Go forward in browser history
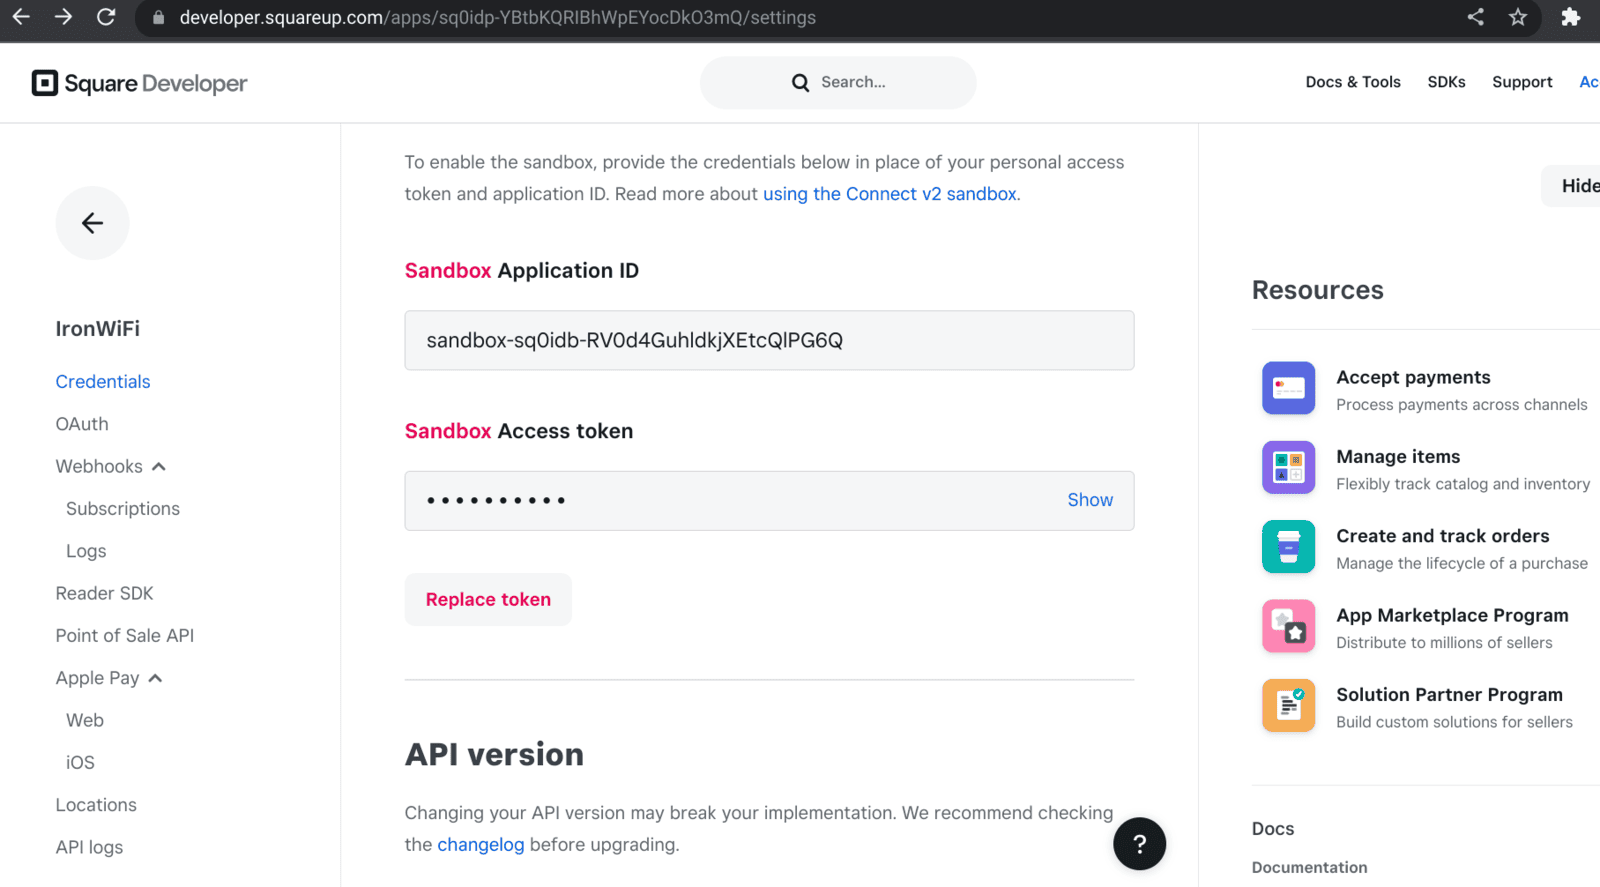1600x887 pixels. click(x=63, y=17)
